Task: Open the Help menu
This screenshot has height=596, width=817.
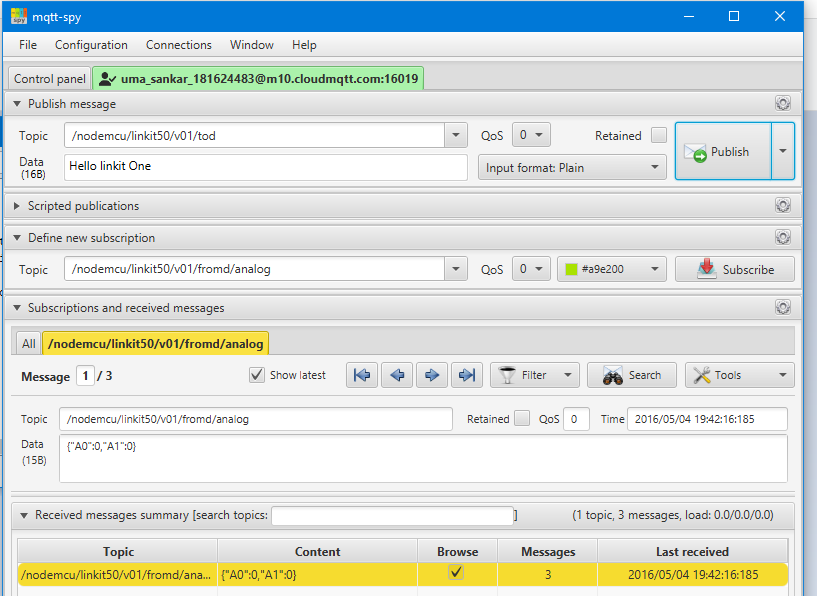Action: [x=304, y=45]
